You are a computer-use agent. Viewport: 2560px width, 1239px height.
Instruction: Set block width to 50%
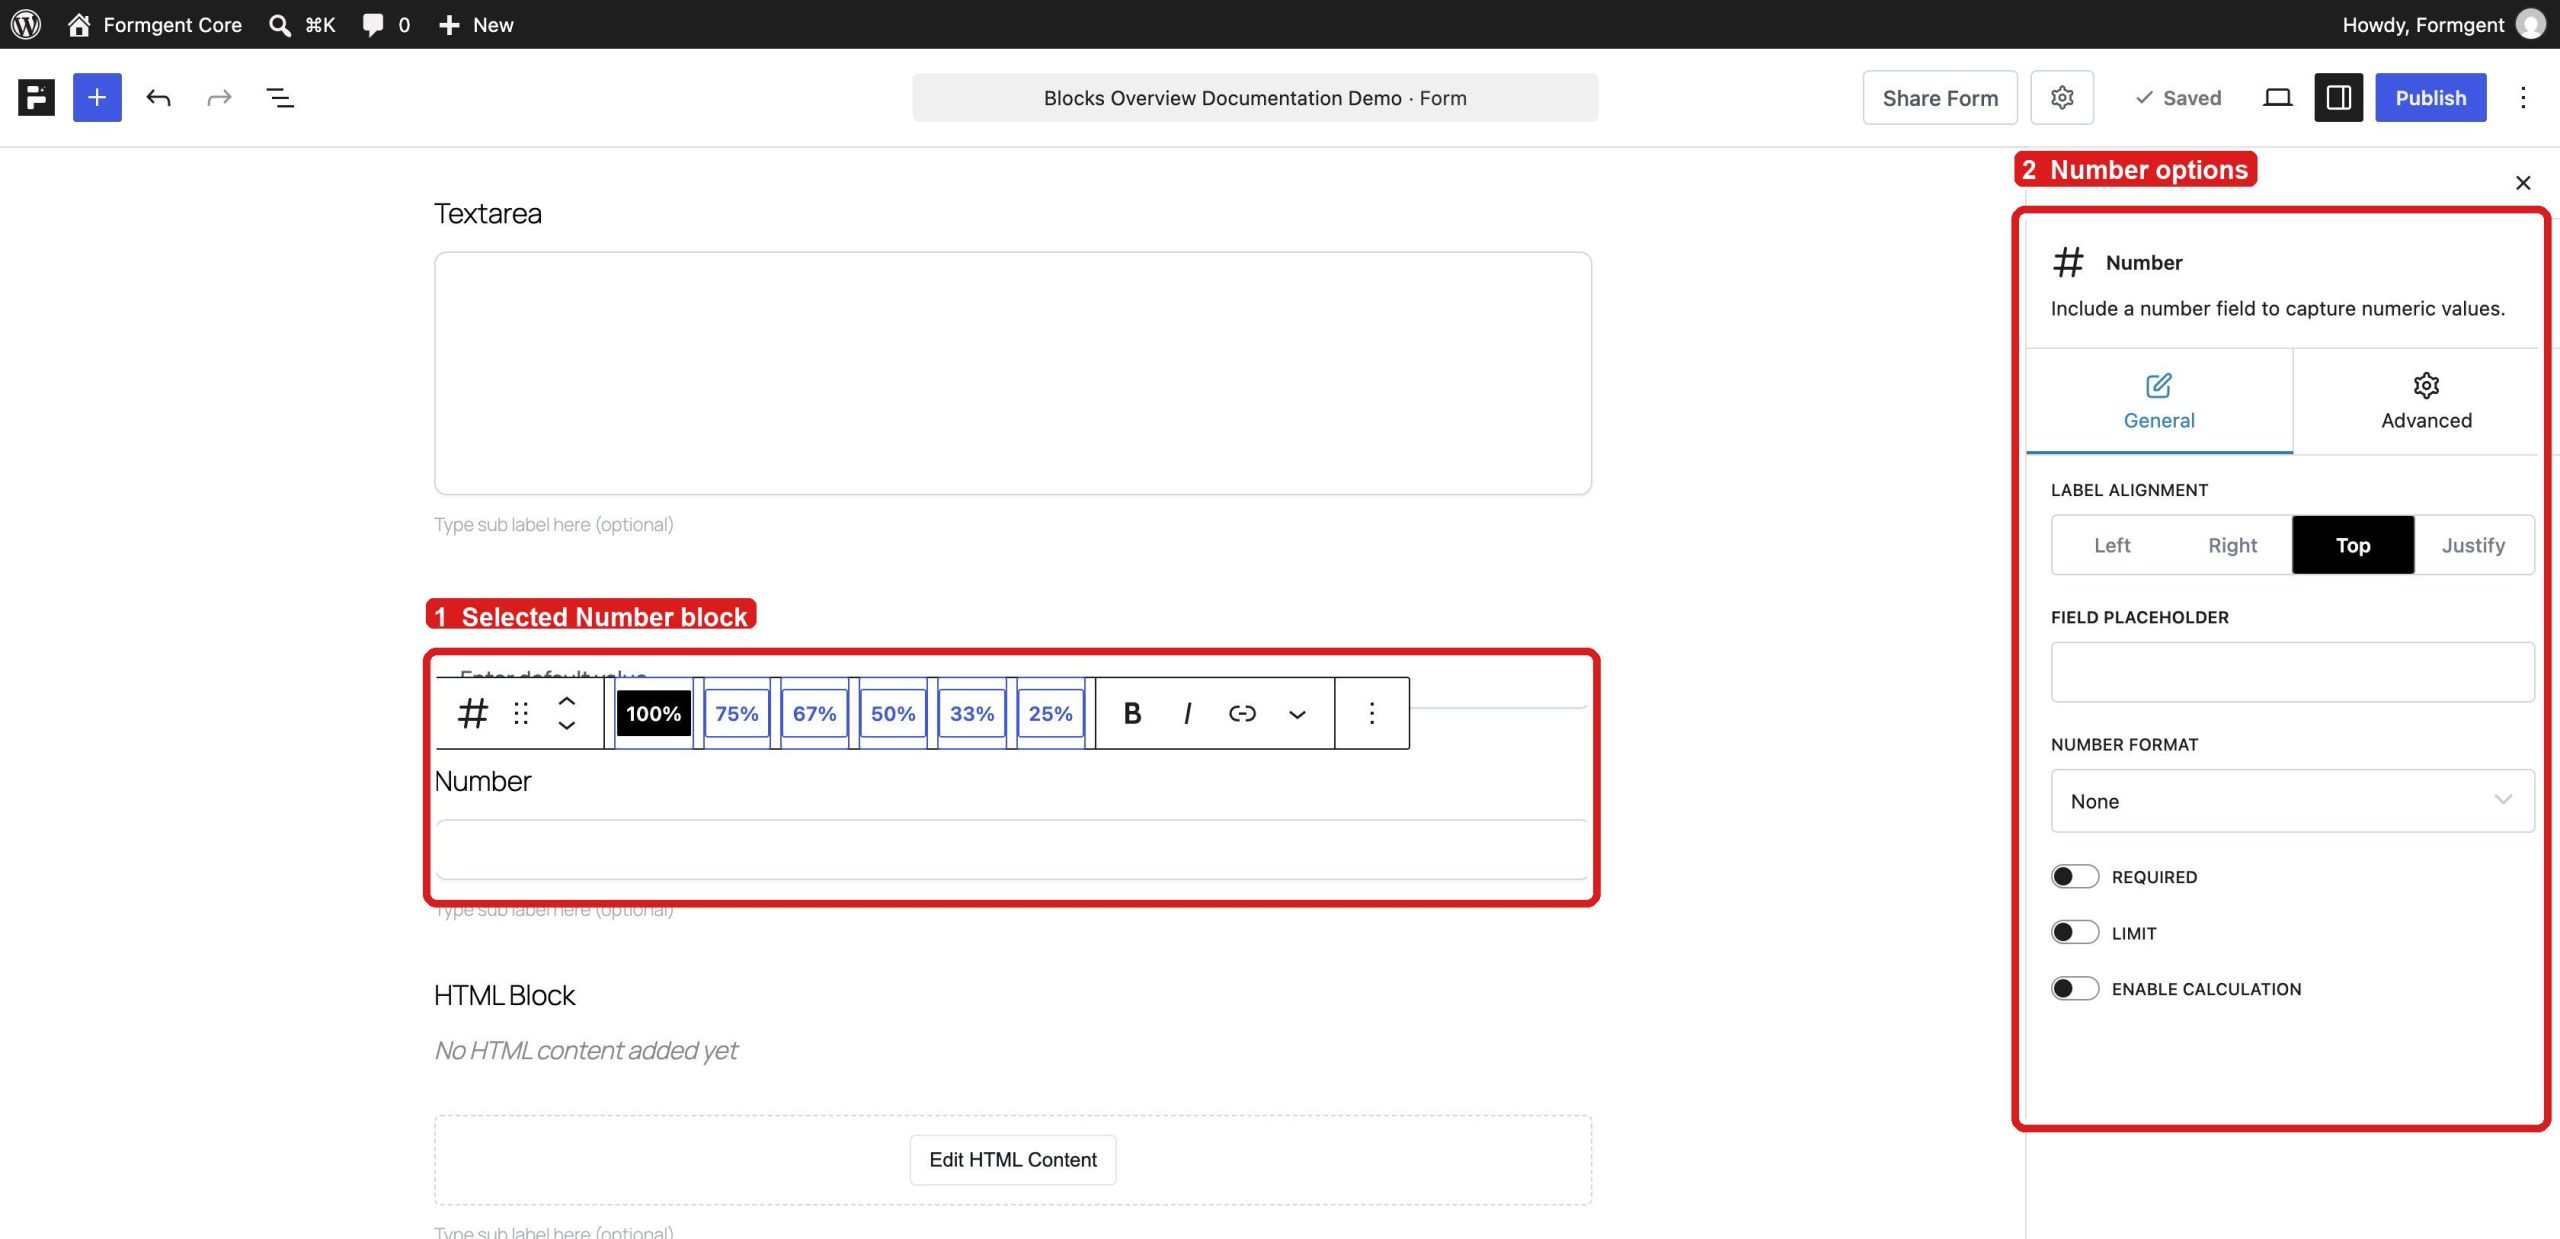893,713
